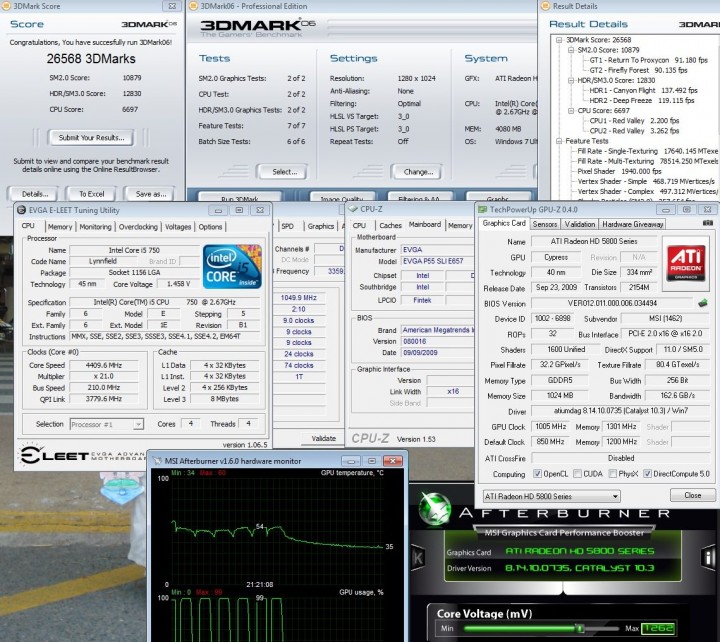The width and height of the screenshot is (720, 642).
Task: Collapse the Feature Tests tree node
Action: pyautogui.click(x=559, y=141)
